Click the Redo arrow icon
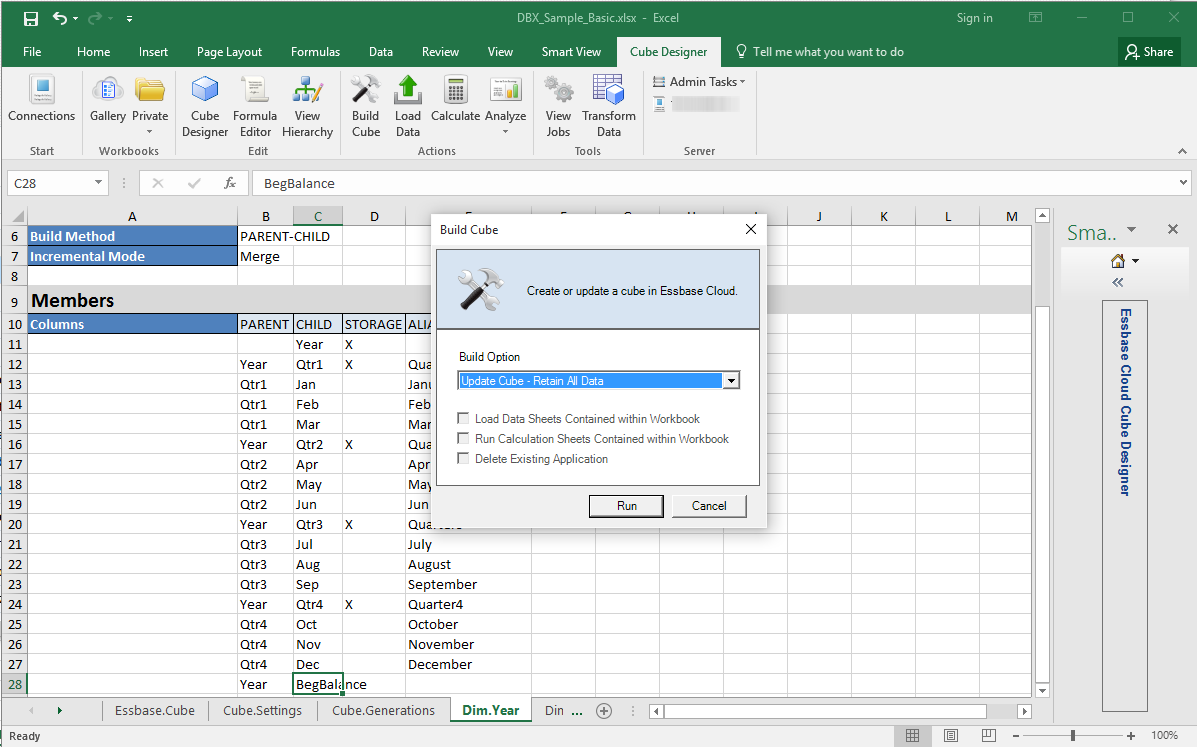The image size is (1197, 747). point(95,18)
